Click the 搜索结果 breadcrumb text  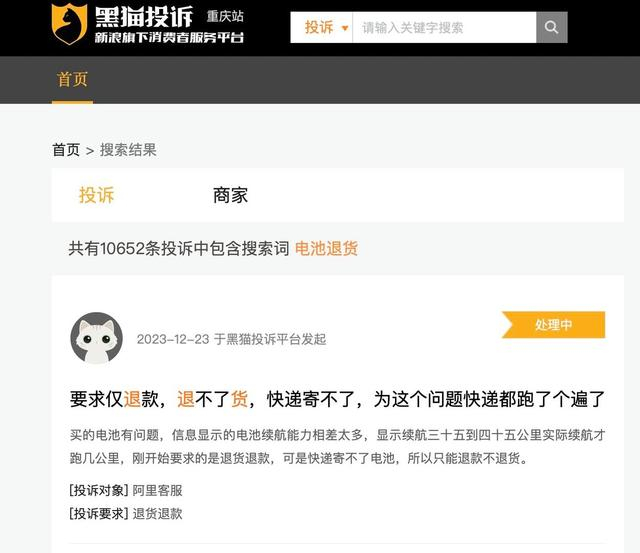[x=128, y=150]
